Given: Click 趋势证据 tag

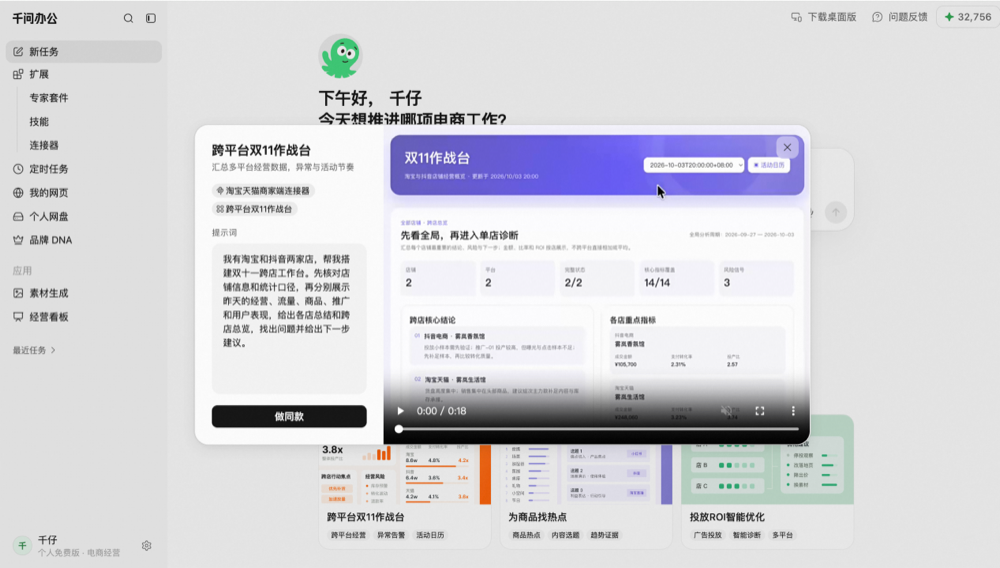Looking at the screenshot, I should pyautogui.click(x=605, y=535).
